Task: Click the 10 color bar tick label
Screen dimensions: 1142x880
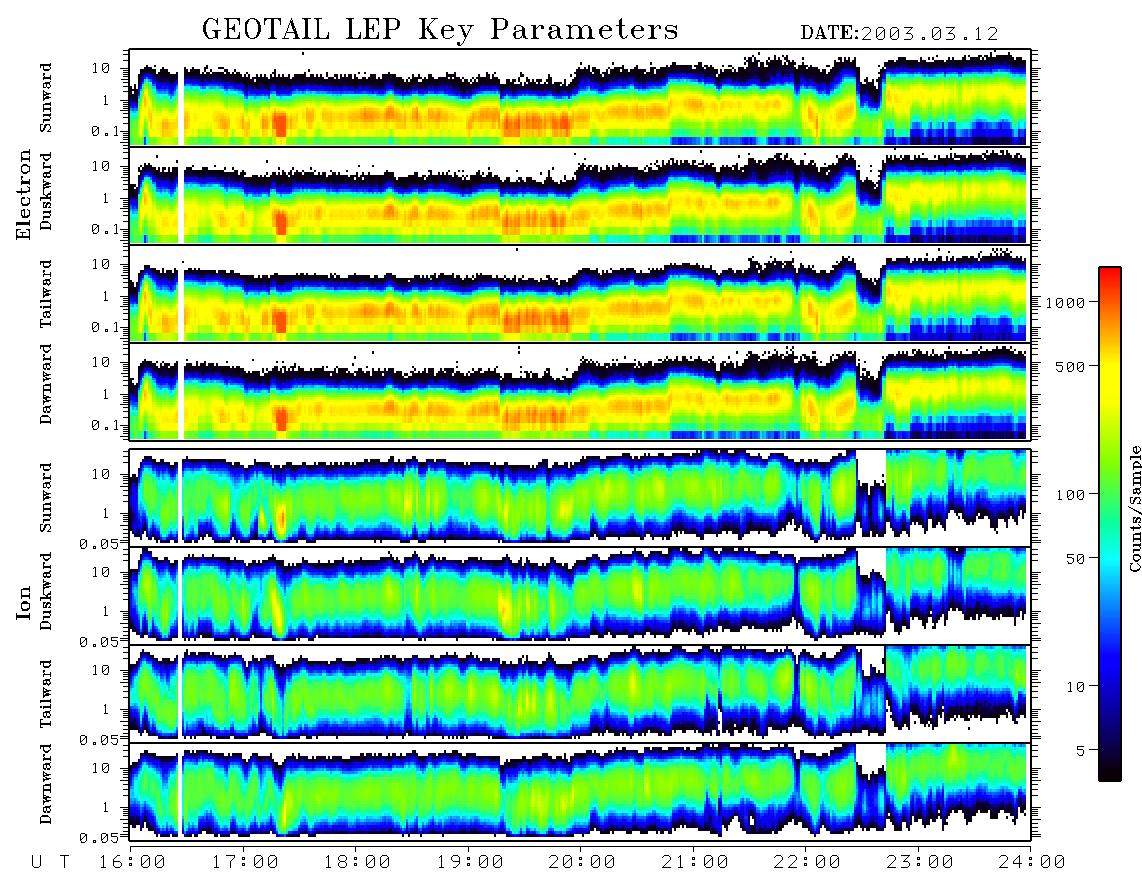Action: (x=1075, y=686)
